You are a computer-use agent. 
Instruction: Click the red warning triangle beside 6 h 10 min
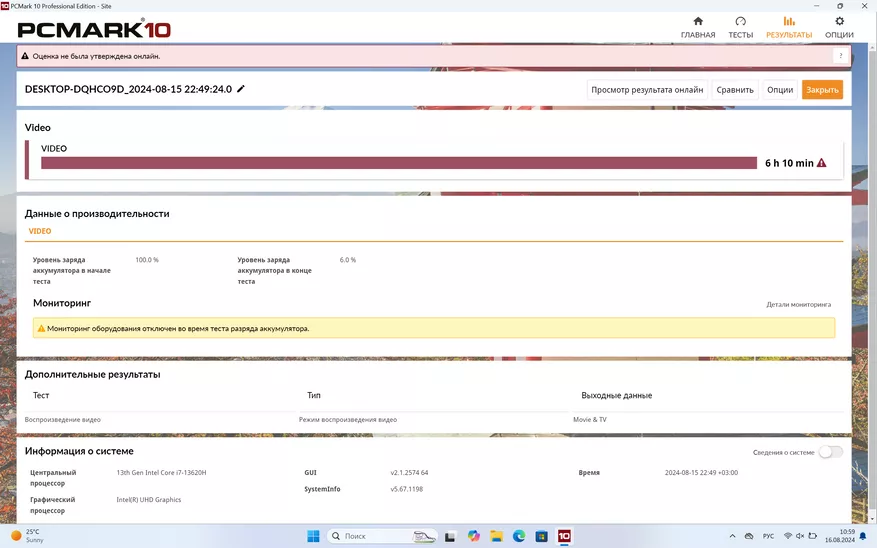(822, 163)
